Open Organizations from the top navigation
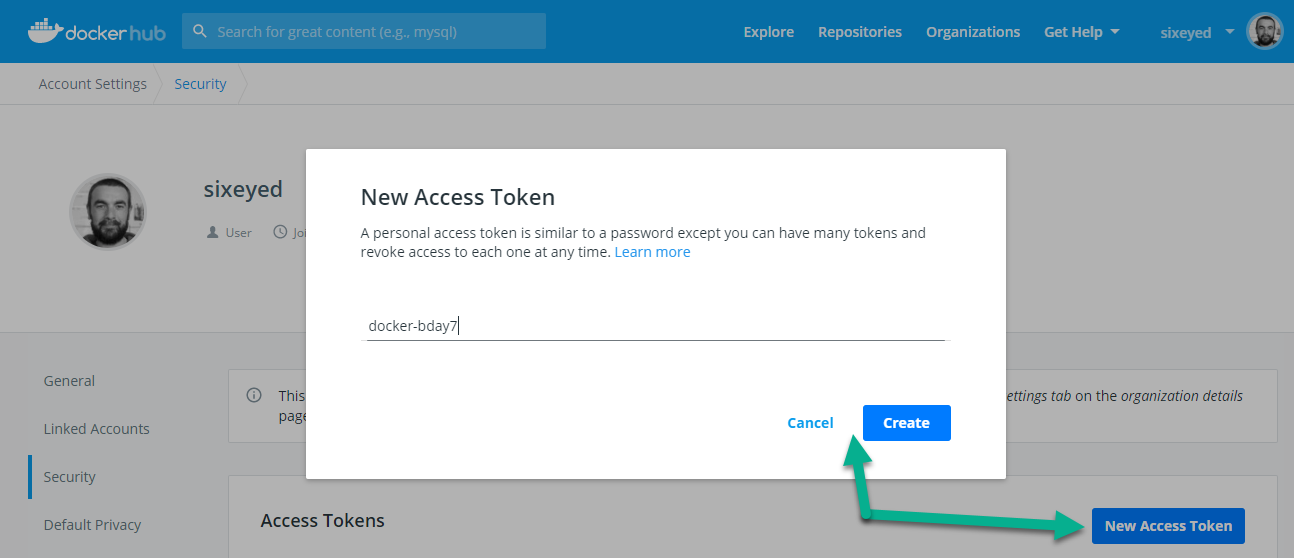The image size is (1294, 558). [x=972, y=32]
